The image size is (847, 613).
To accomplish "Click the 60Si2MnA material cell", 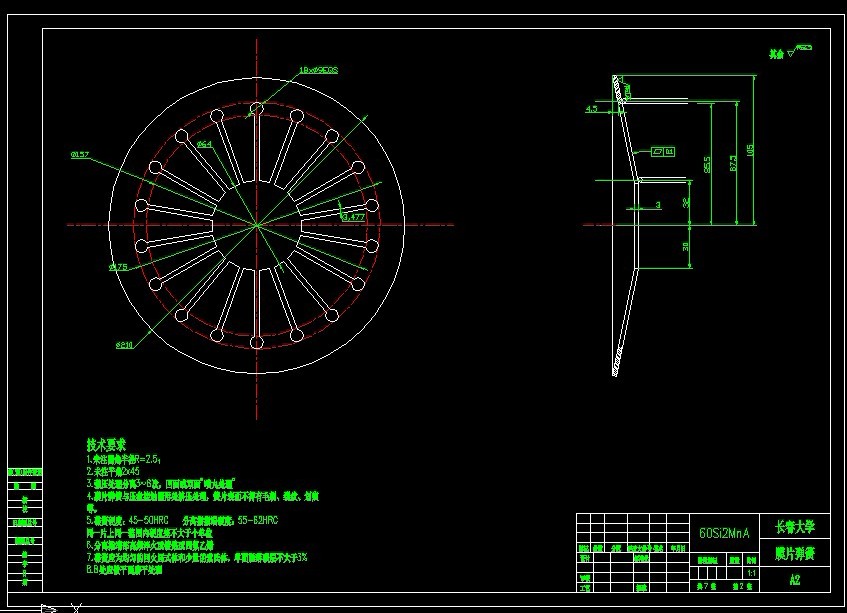I will (x=725, y=533).
